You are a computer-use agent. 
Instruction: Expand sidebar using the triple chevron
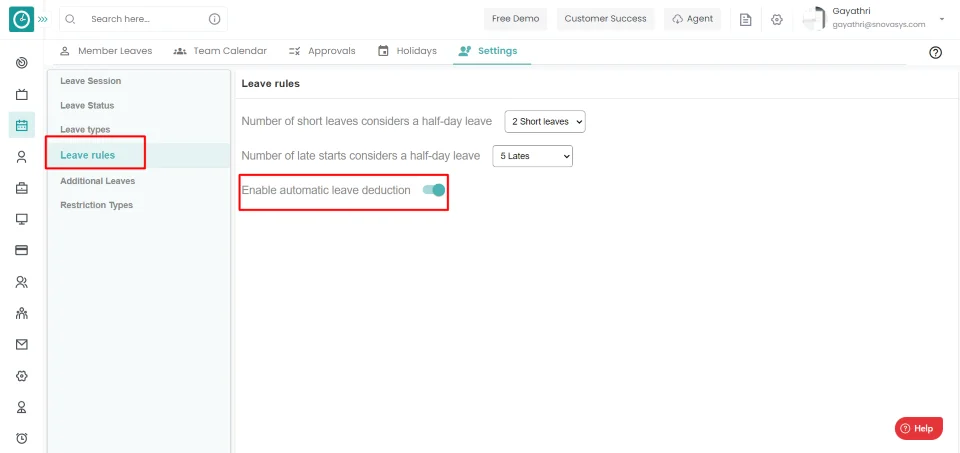point(43,20)
